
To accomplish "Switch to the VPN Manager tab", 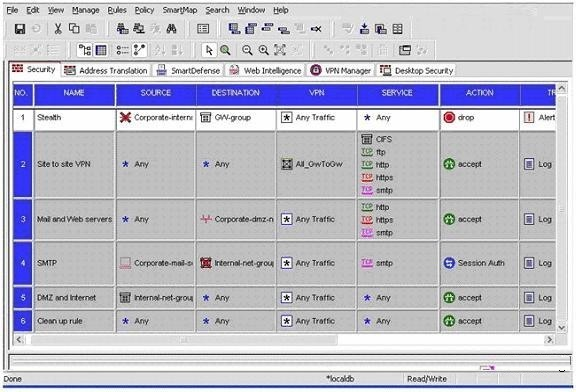I will [x=341, y=71].
